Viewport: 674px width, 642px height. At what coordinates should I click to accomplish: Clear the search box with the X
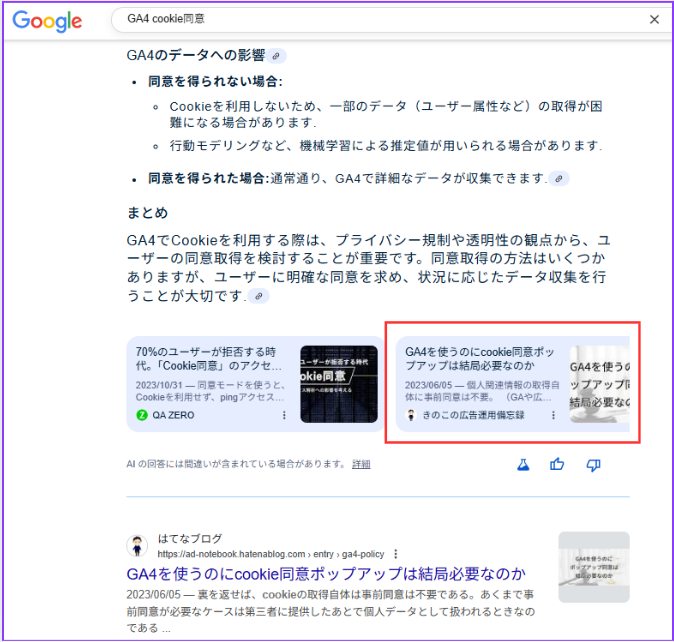(654, 19)
